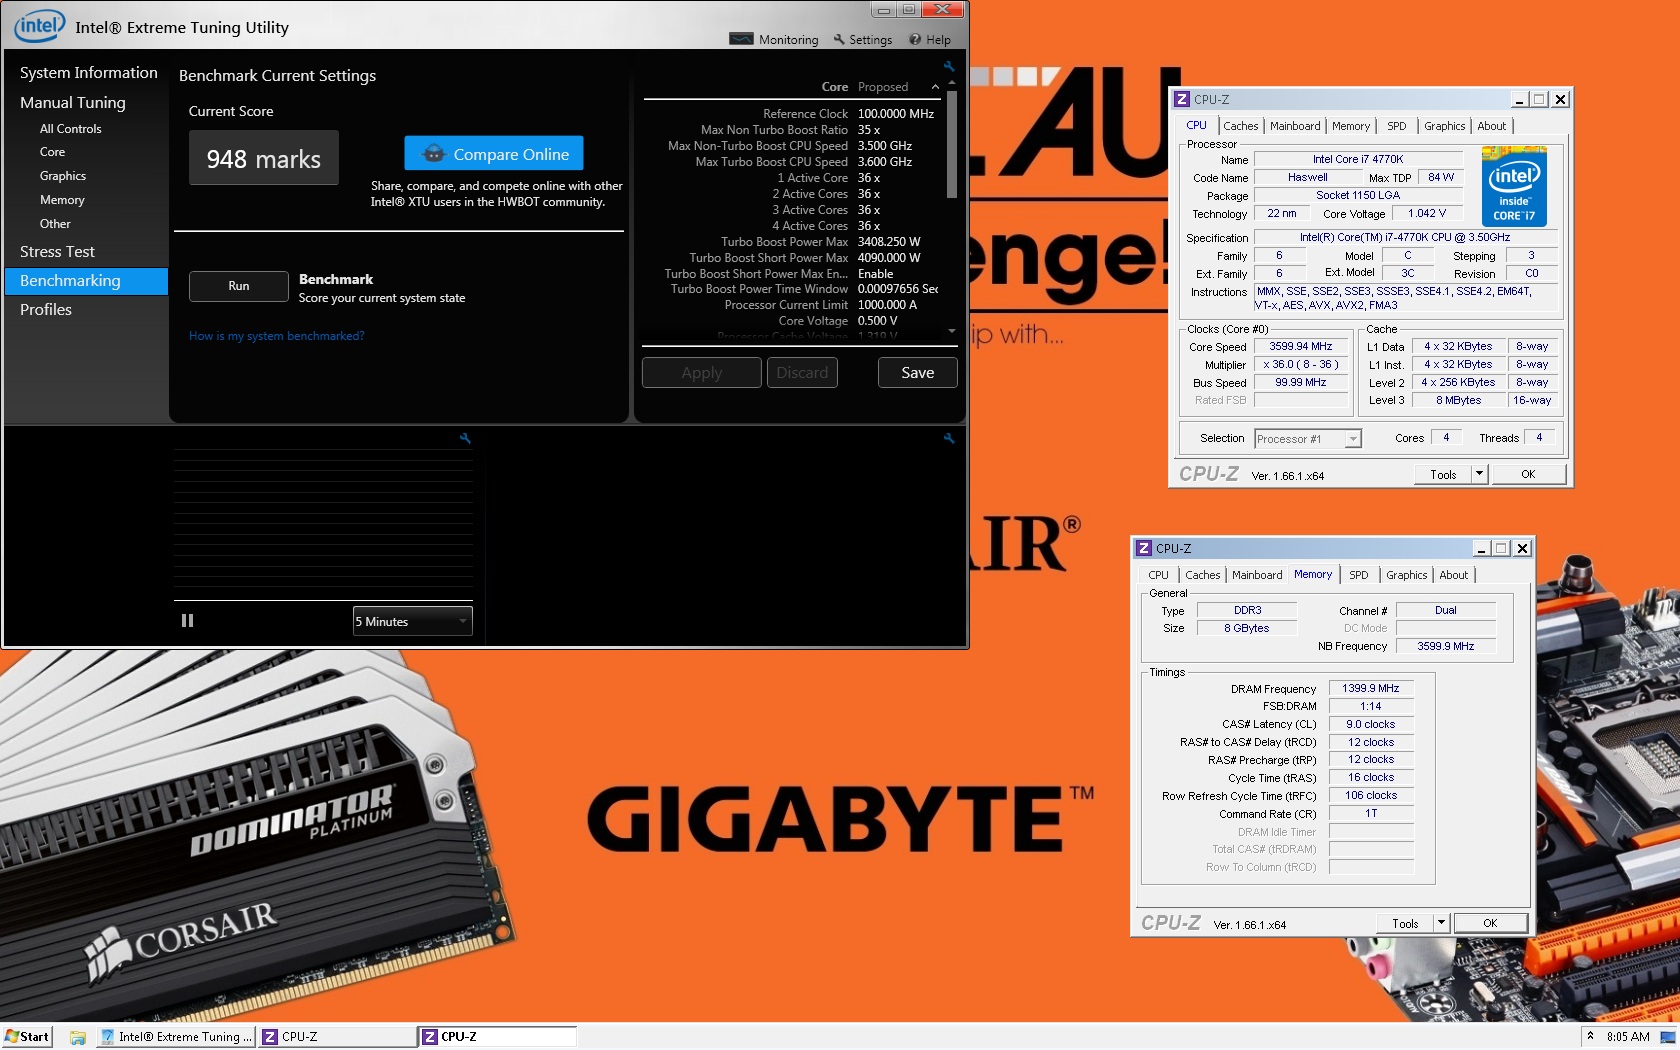Click CPU-Z title icon in upper window
The width and height of the screenshot is (1680, 1050).
[x=1182, y=99]
